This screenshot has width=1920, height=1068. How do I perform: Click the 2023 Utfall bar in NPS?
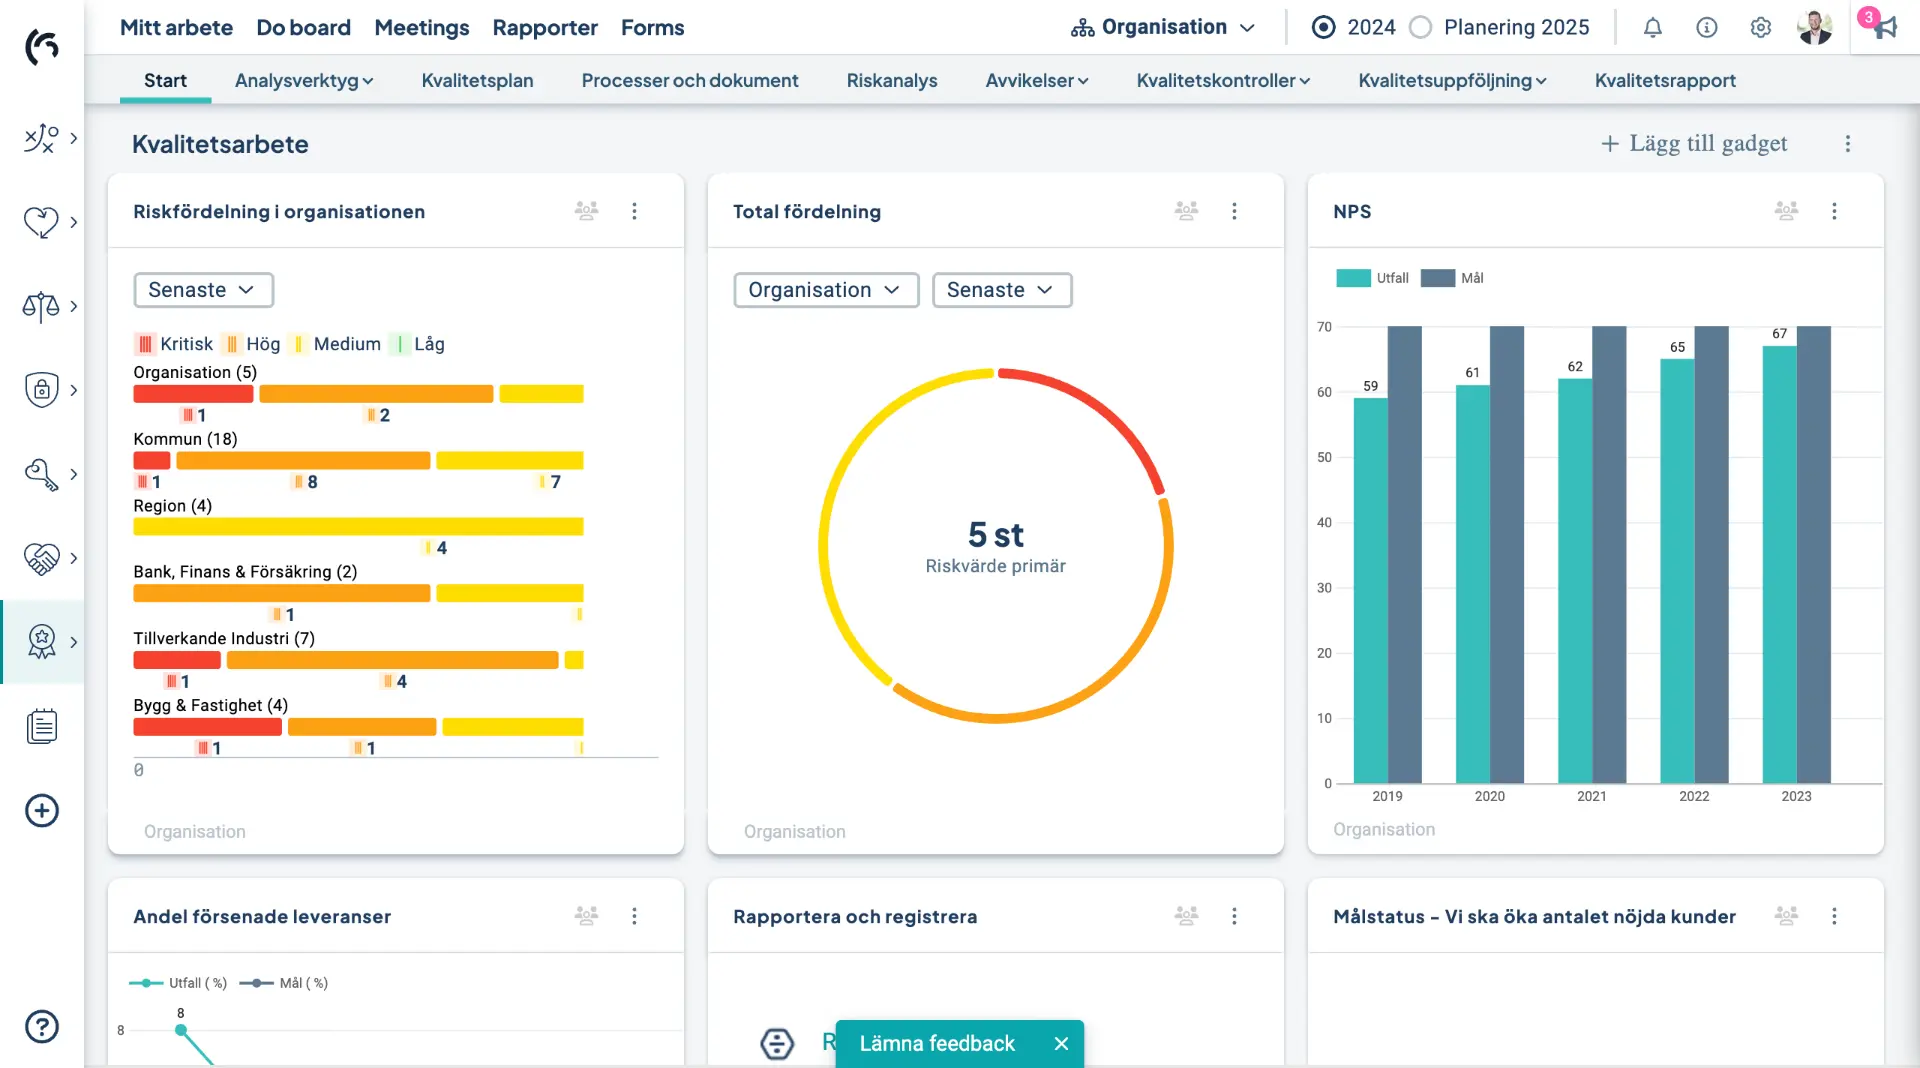1779,565
